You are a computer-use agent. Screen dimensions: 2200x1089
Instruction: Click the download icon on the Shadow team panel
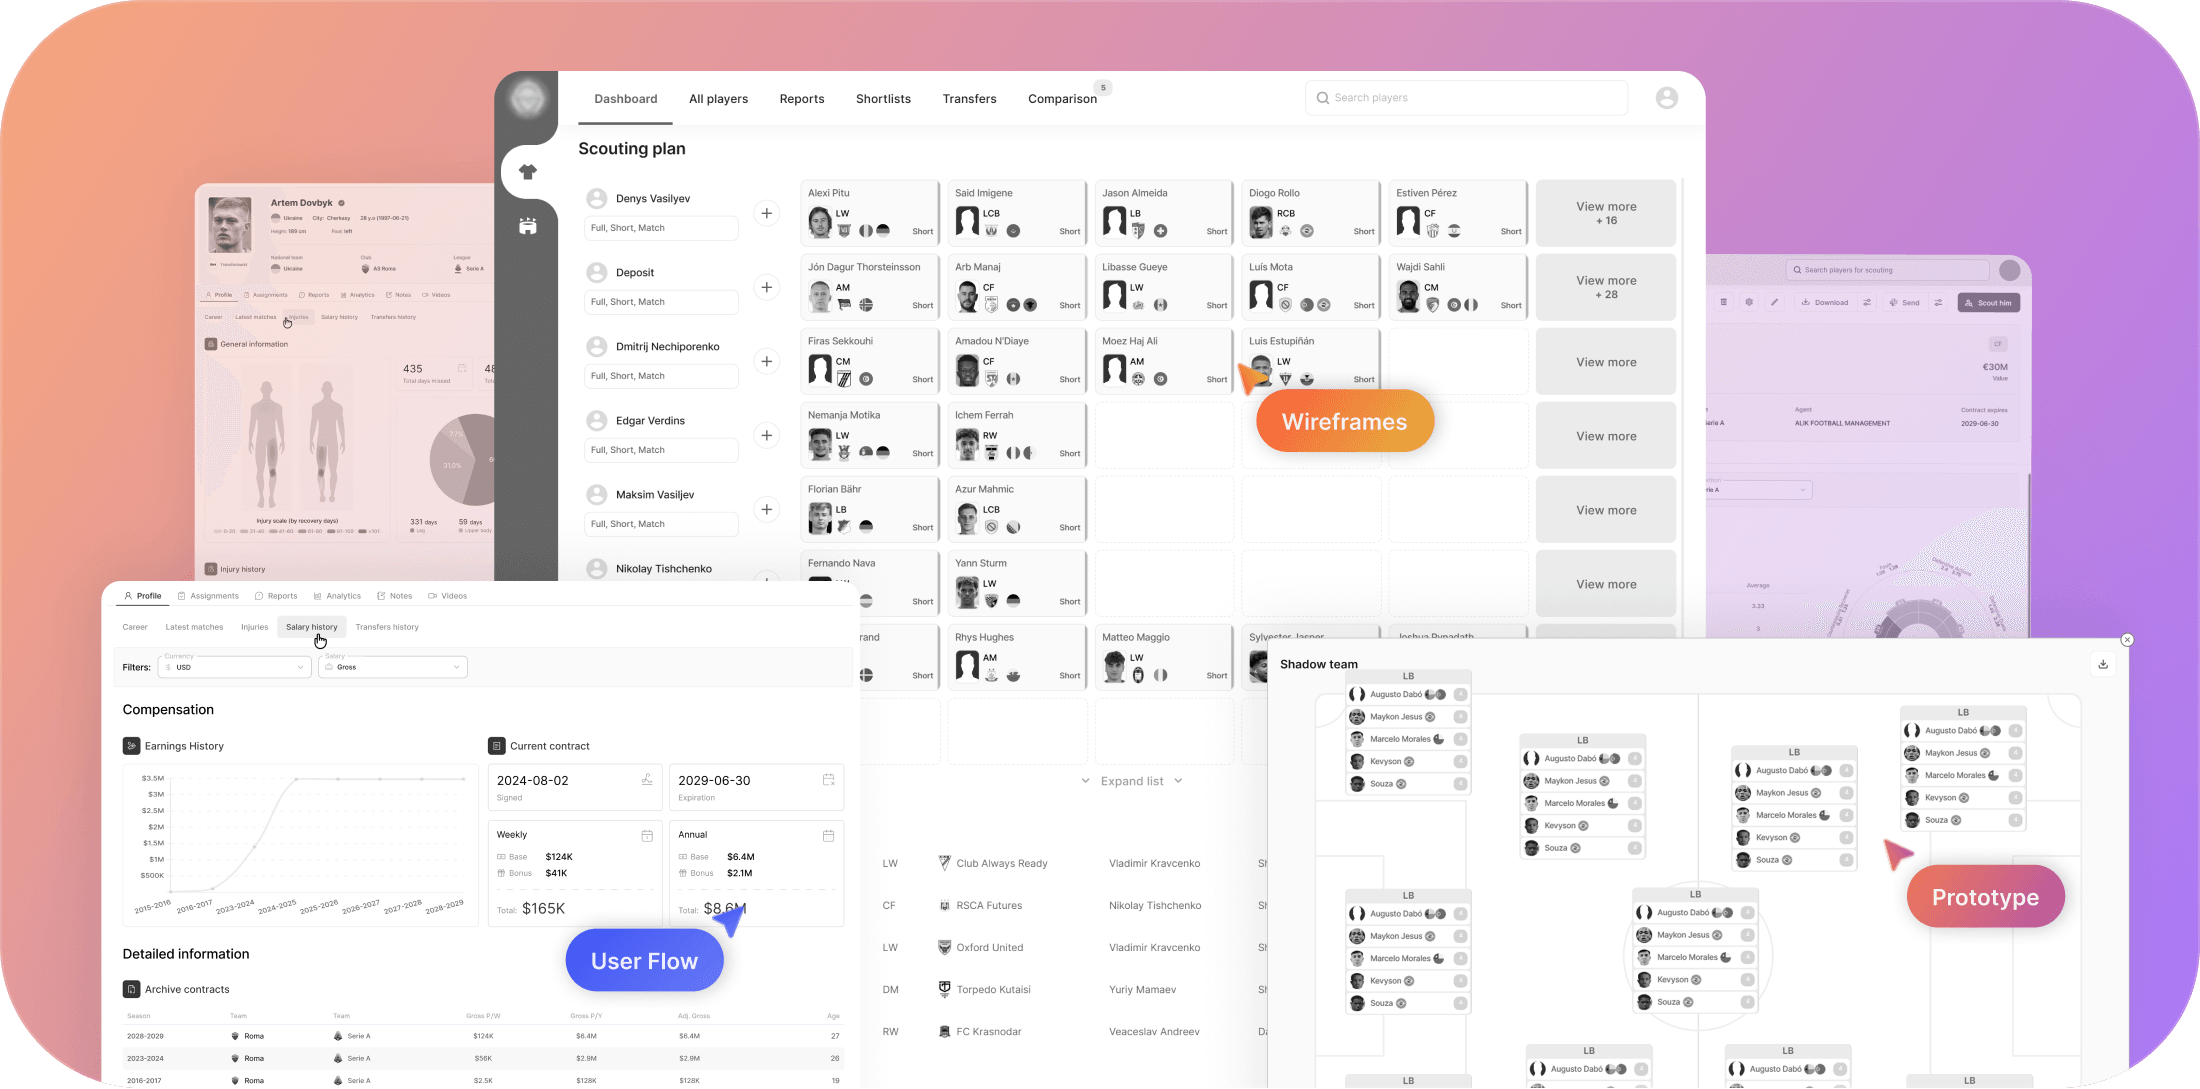click(x=2103, y=663)
